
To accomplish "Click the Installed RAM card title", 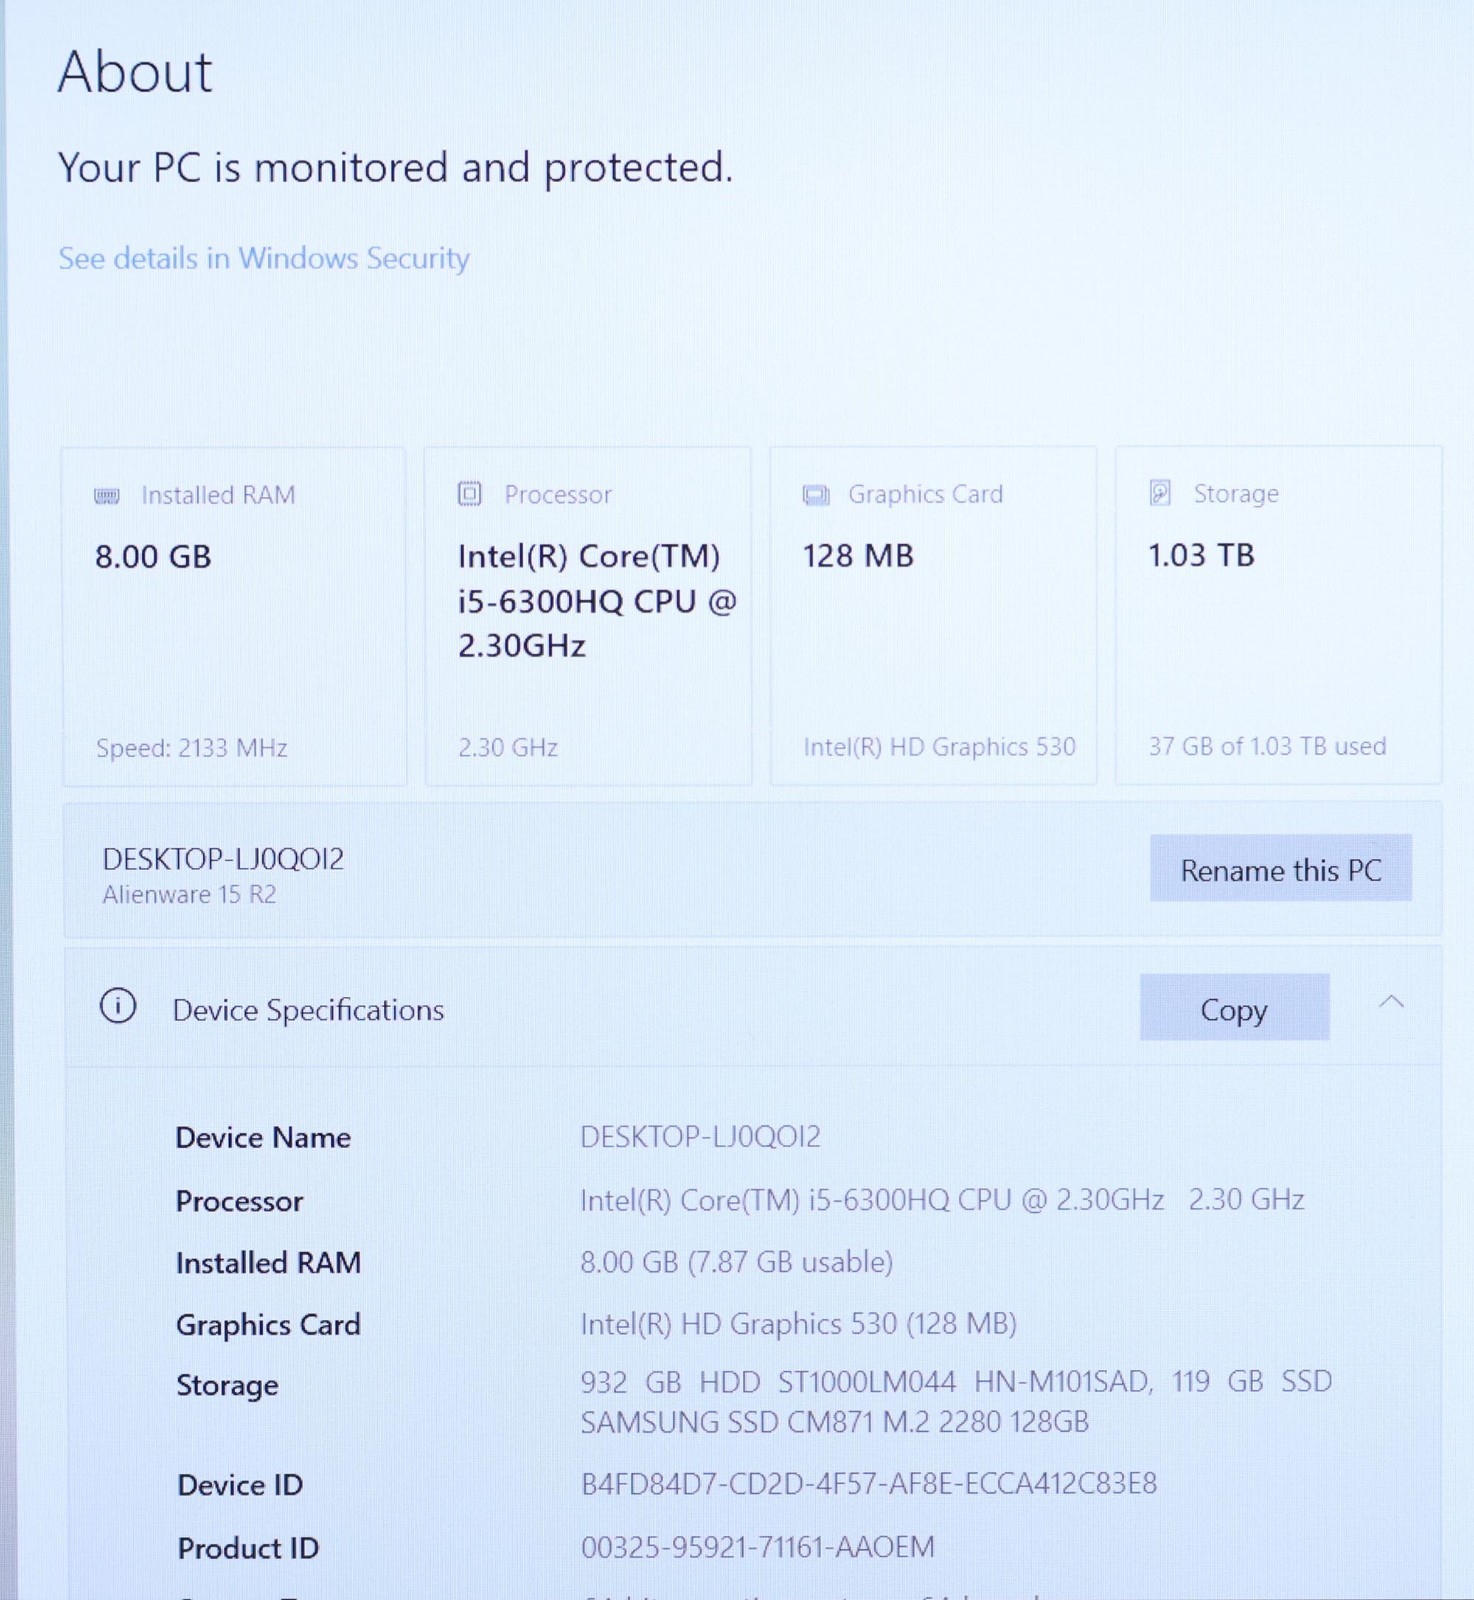I will point(218,495).
